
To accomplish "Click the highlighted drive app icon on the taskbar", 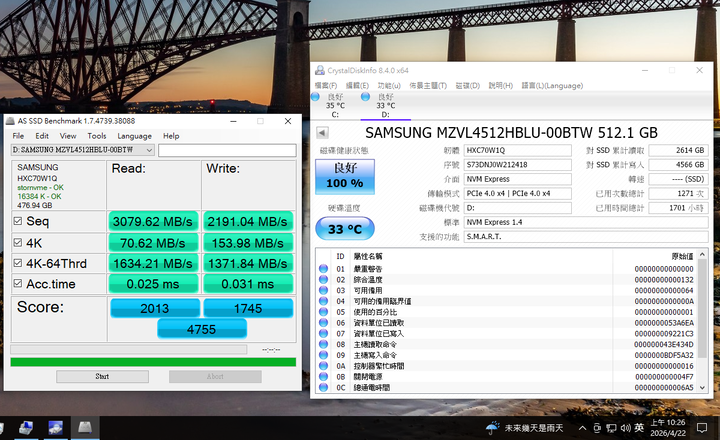I will click(x=85, y=428).
